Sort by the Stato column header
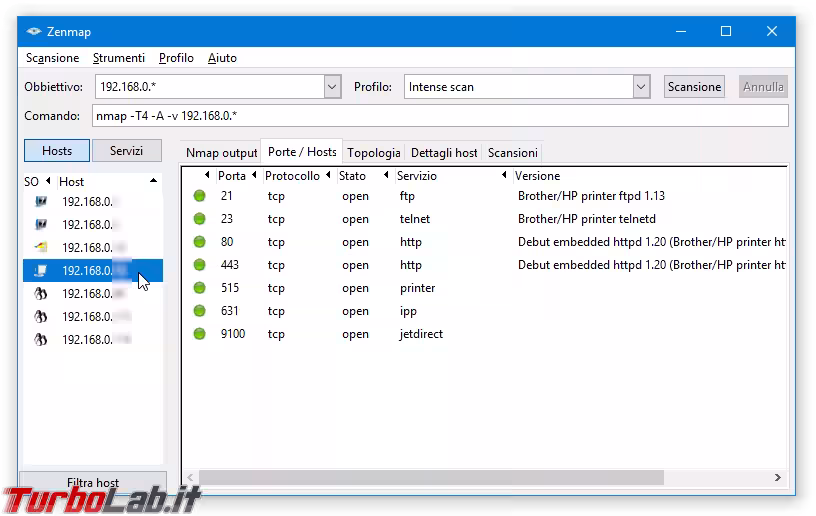This screenshot has height=516, width=816. [352, 176]
